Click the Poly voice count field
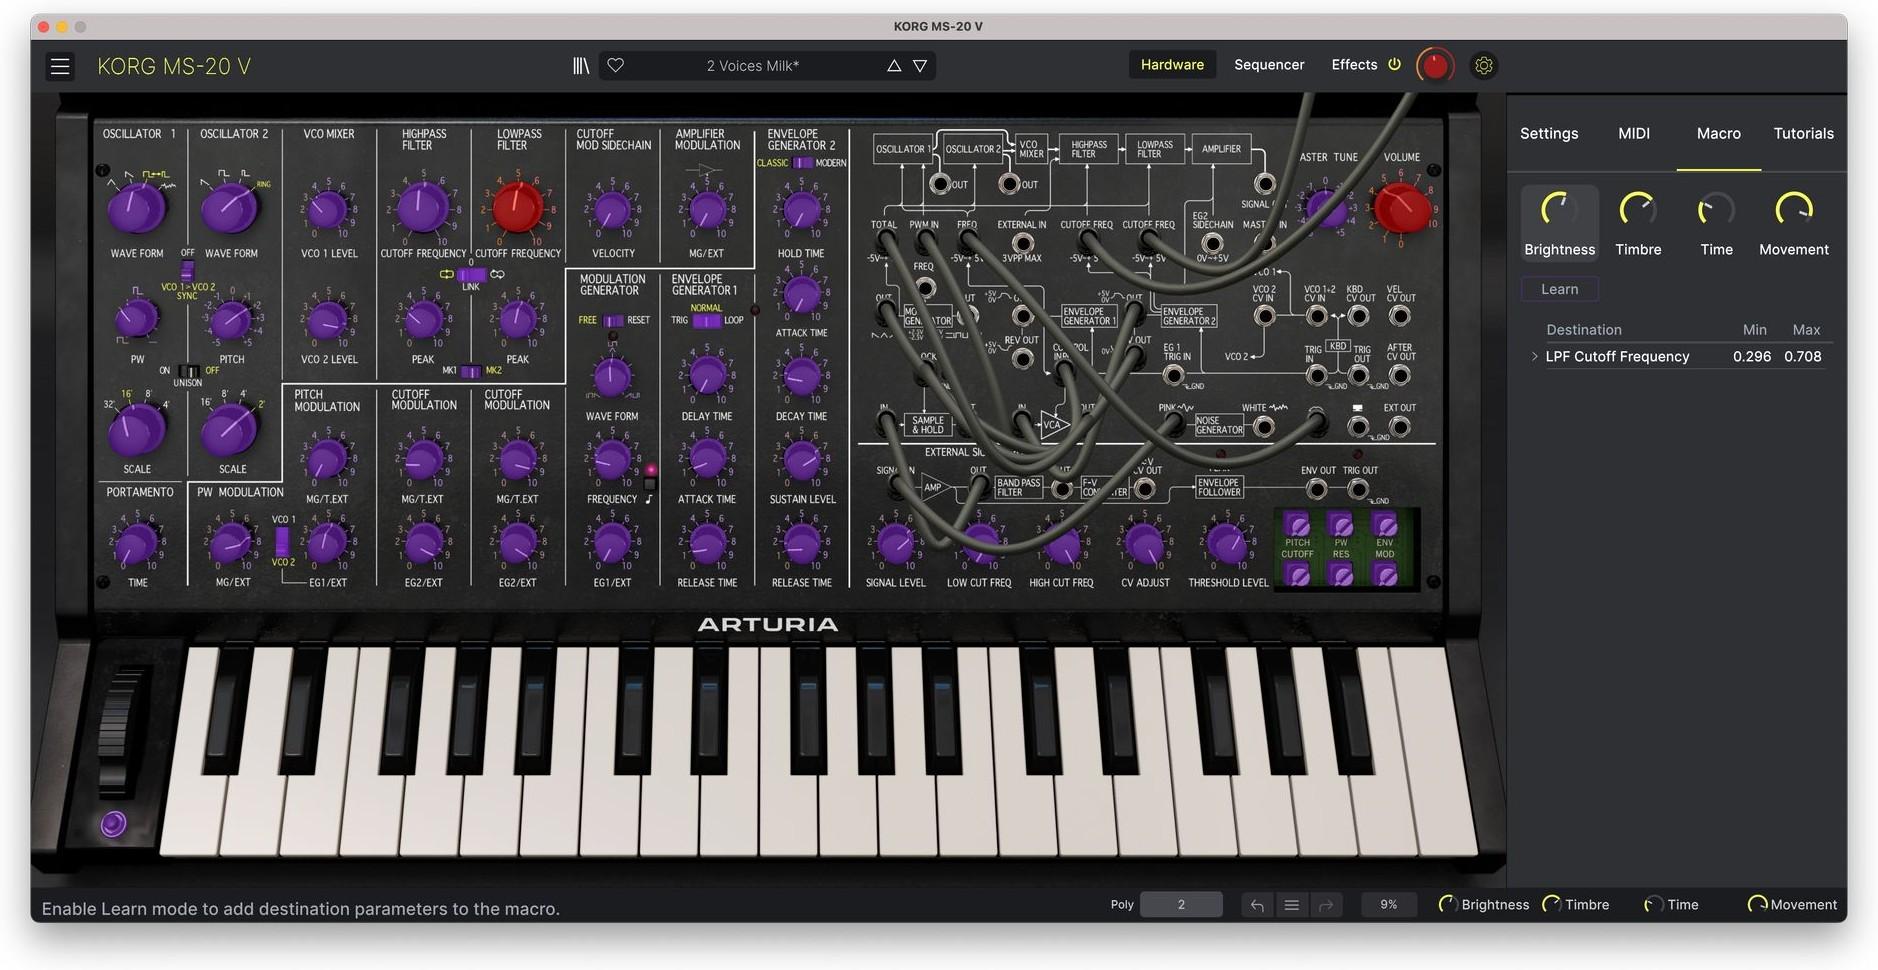The height and width of the screenshot is (970, 1878). (1181, 904)
